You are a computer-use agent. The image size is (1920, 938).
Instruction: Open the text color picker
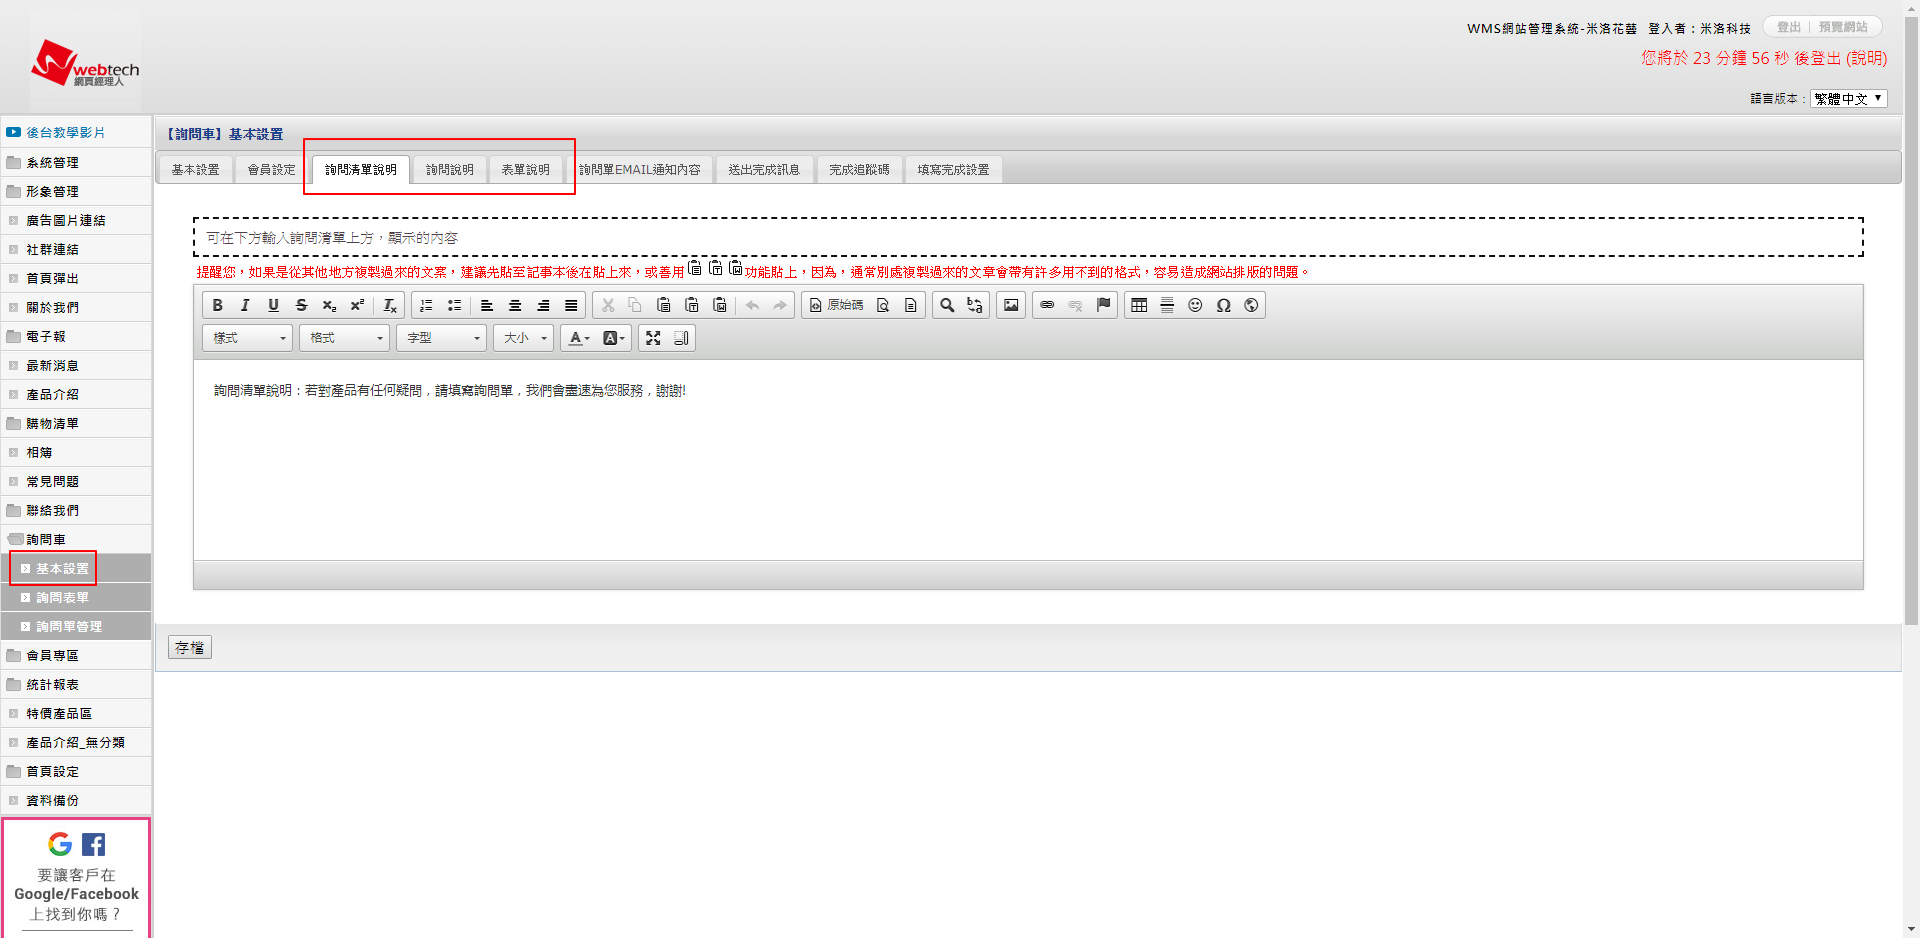(x=579, y=339)
